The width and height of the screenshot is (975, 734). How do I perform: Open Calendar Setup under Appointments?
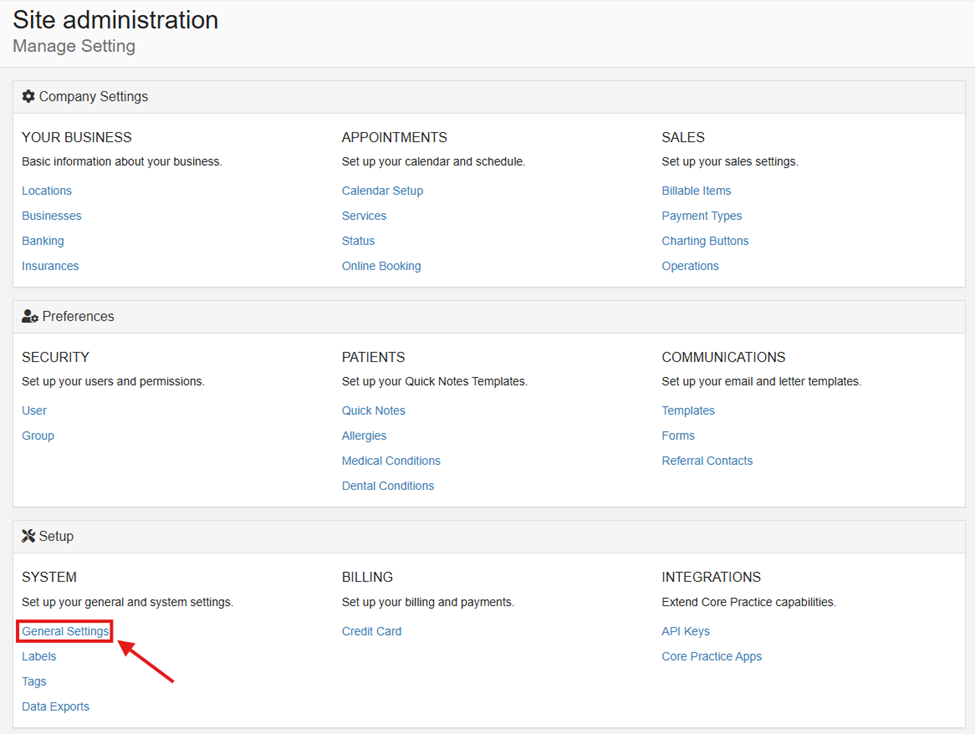(x=382, y=191)
